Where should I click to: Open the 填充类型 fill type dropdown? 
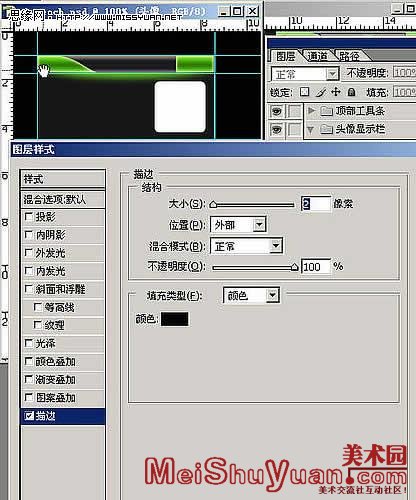coord(272,295)
